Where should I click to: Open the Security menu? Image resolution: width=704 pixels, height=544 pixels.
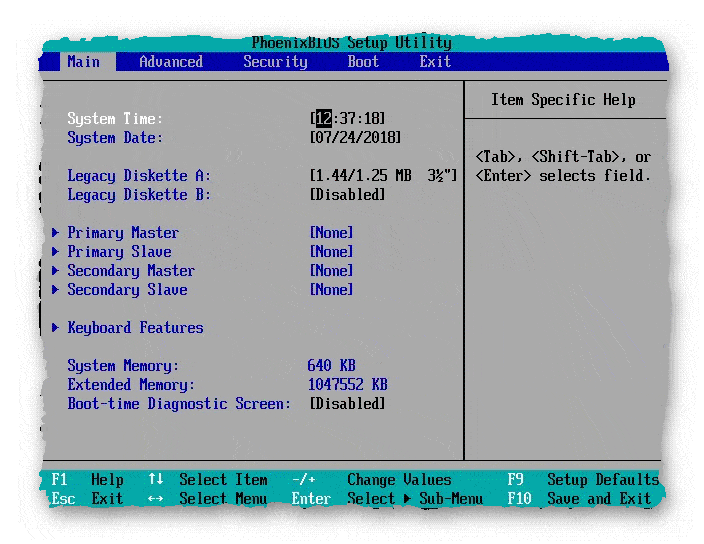pos(275,61)
